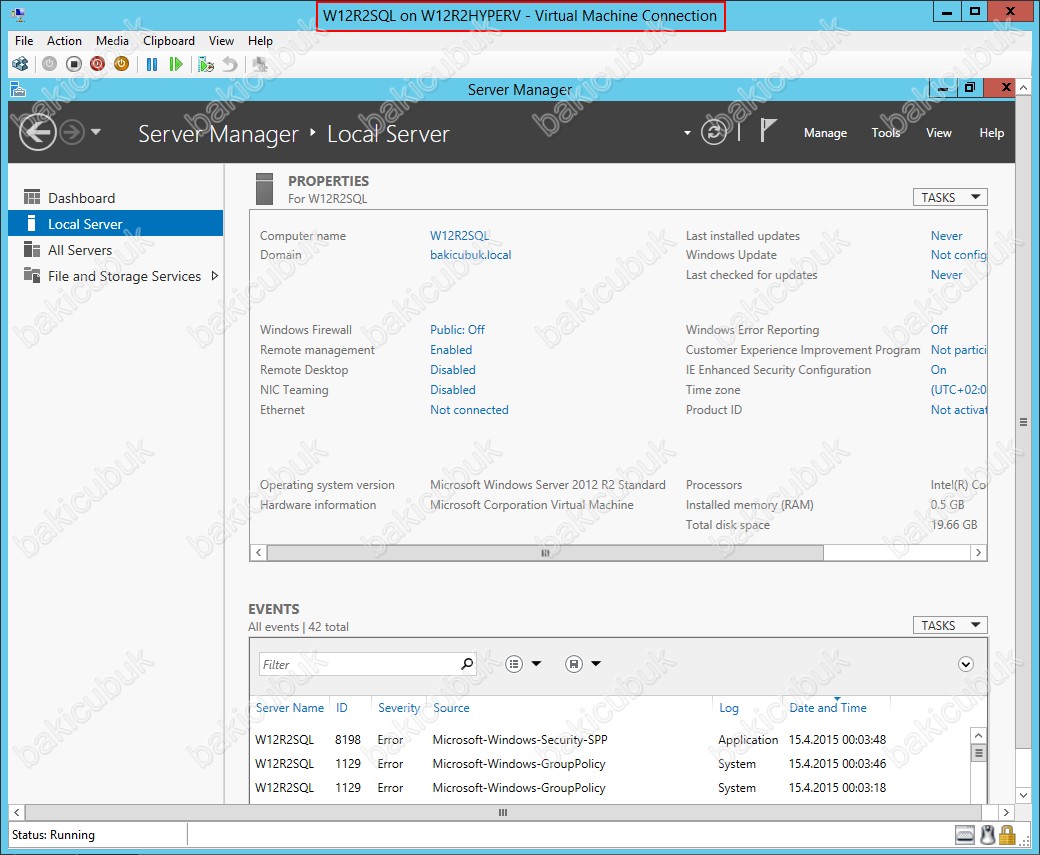Viewport: 1040px width, 855px height.
Task: Click VM window vertical scrollbar down arrow
Action: coord(1023,795)
